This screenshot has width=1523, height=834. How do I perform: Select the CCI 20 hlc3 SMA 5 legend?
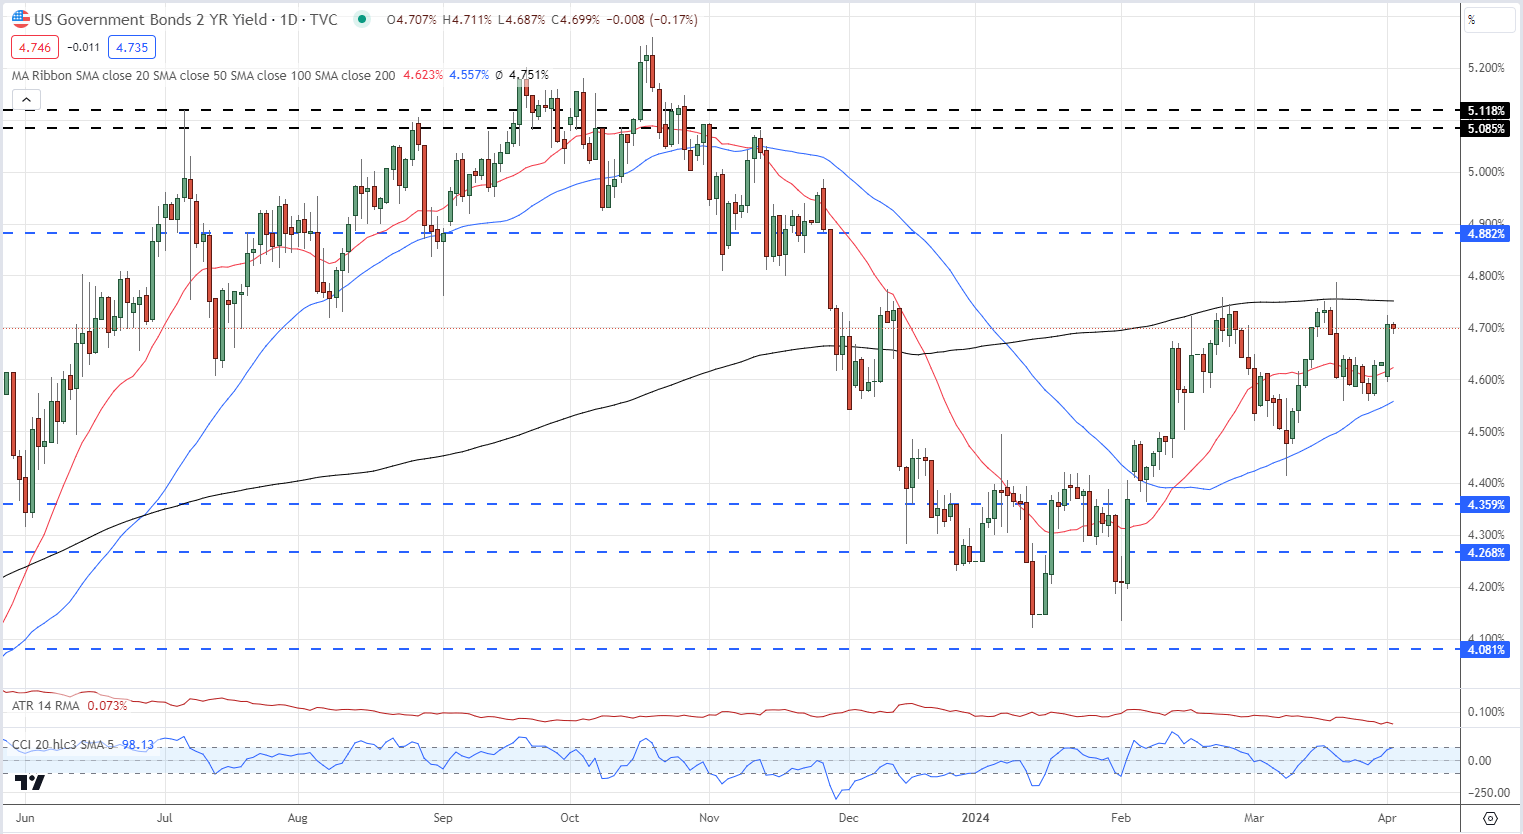coord(64,744)
